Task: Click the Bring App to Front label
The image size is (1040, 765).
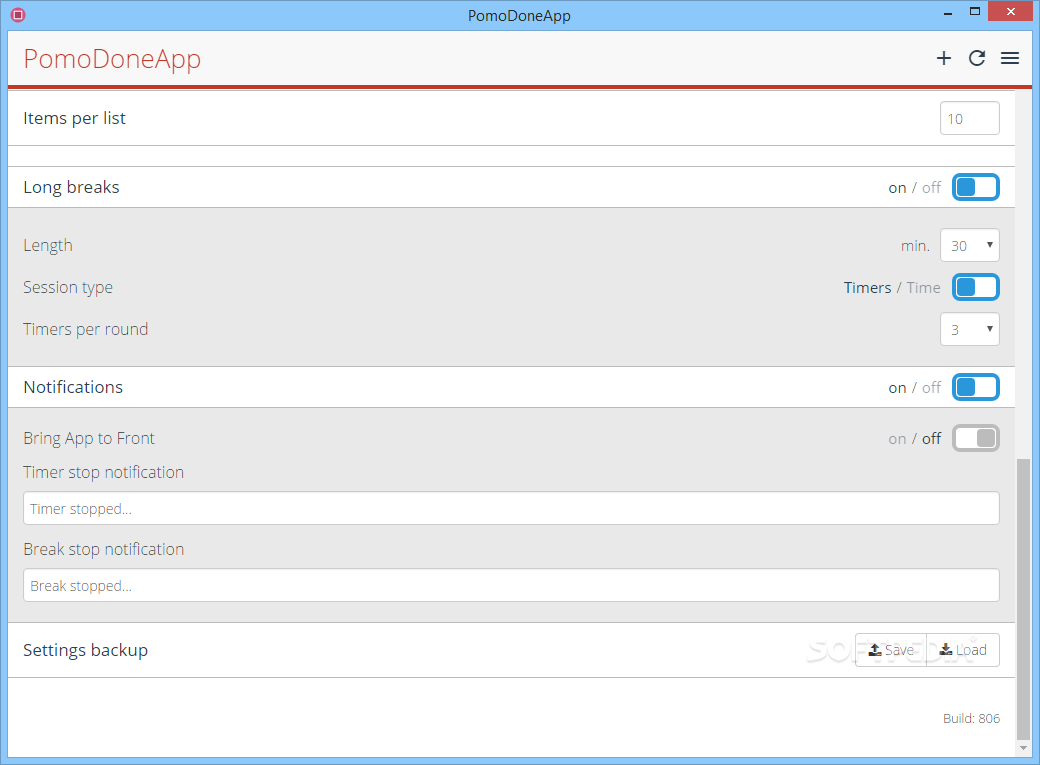Action: 89,438
